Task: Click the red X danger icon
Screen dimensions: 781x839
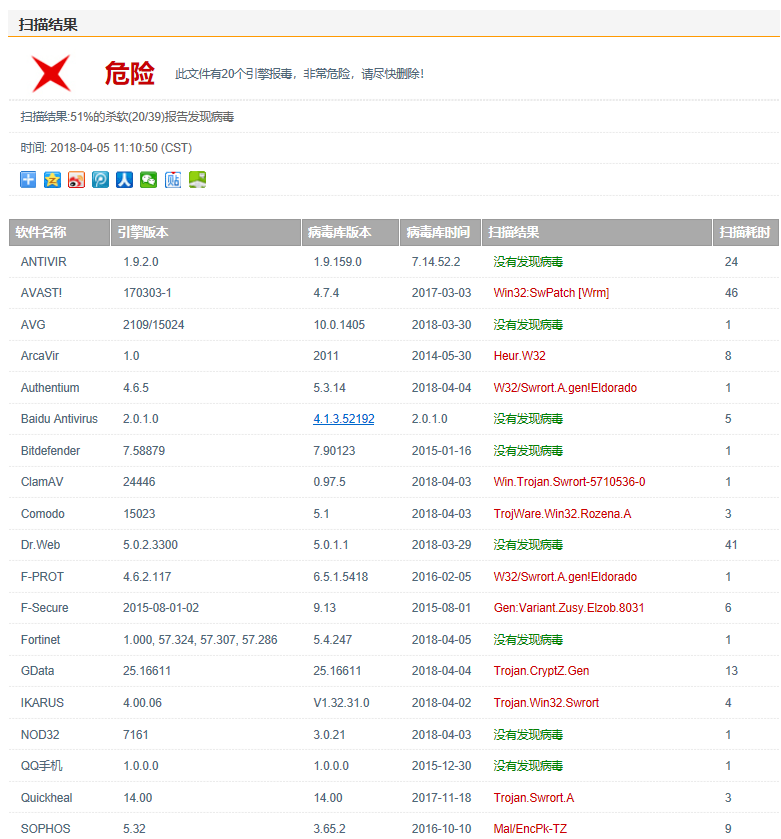Action: point(51,73)
